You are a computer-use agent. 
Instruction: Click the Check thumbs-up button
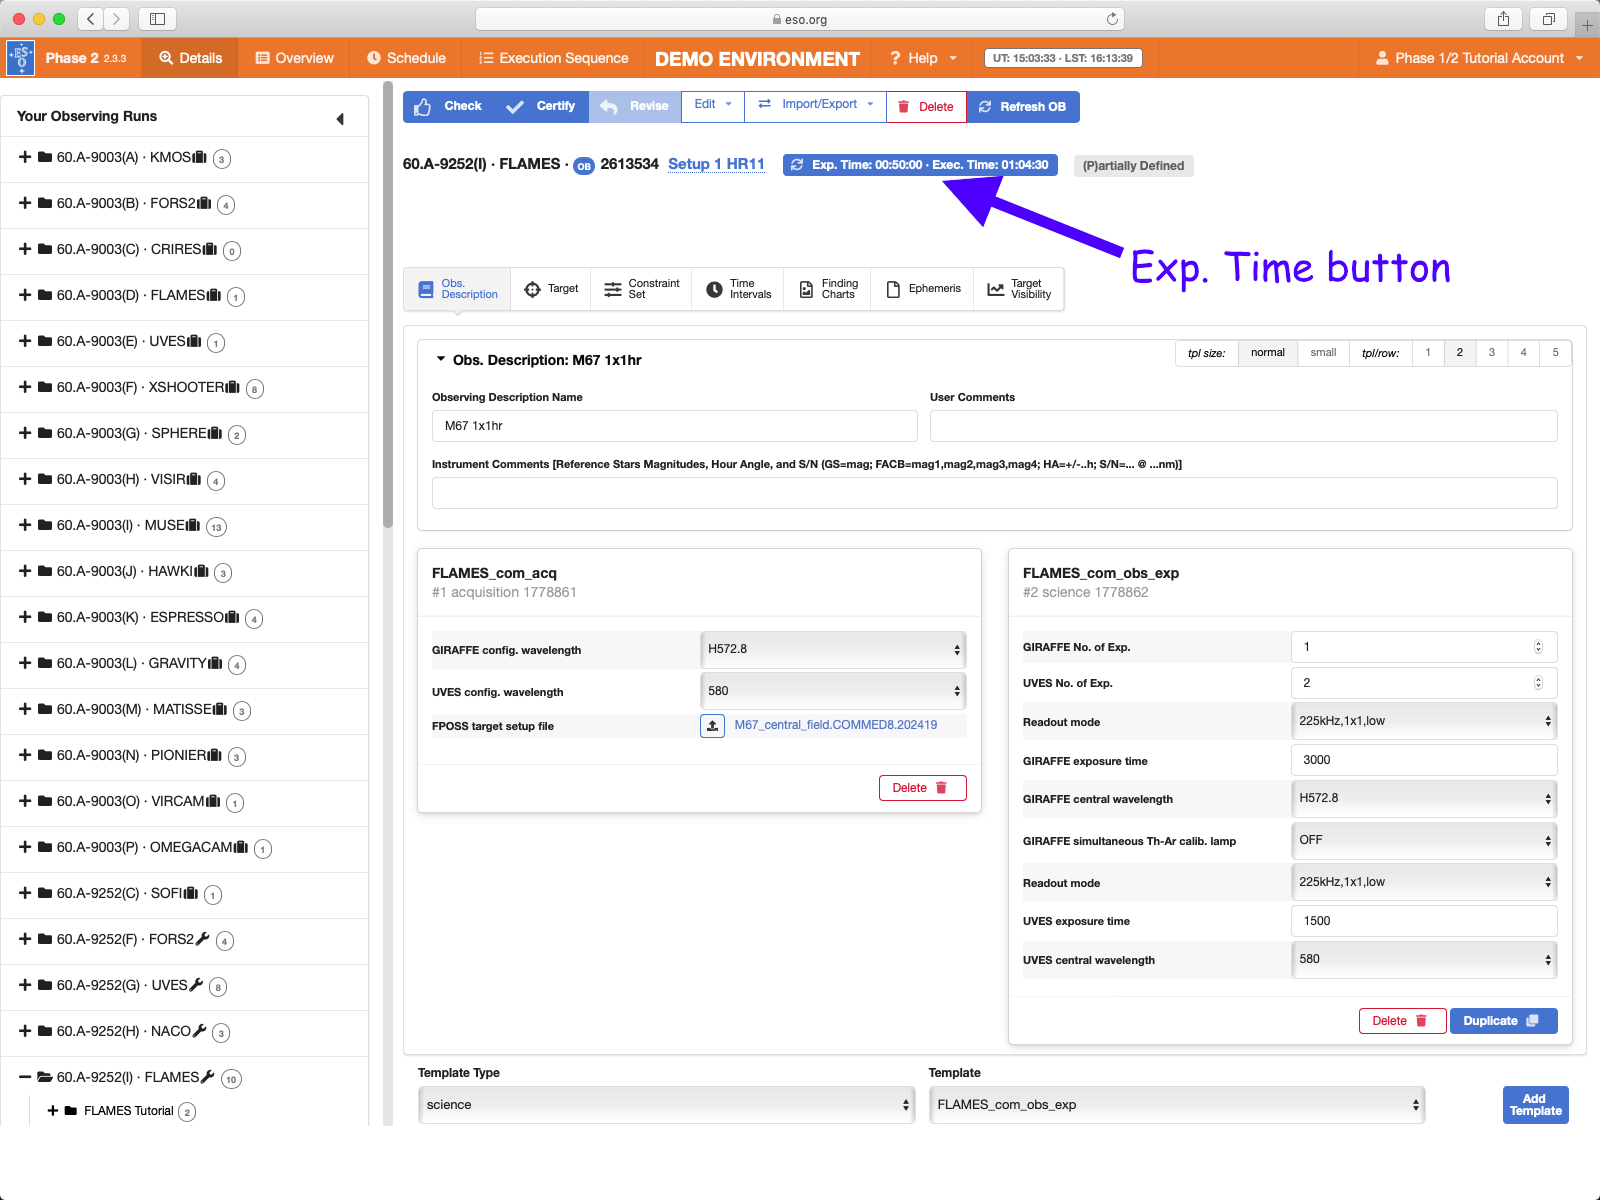pos(447,106)
